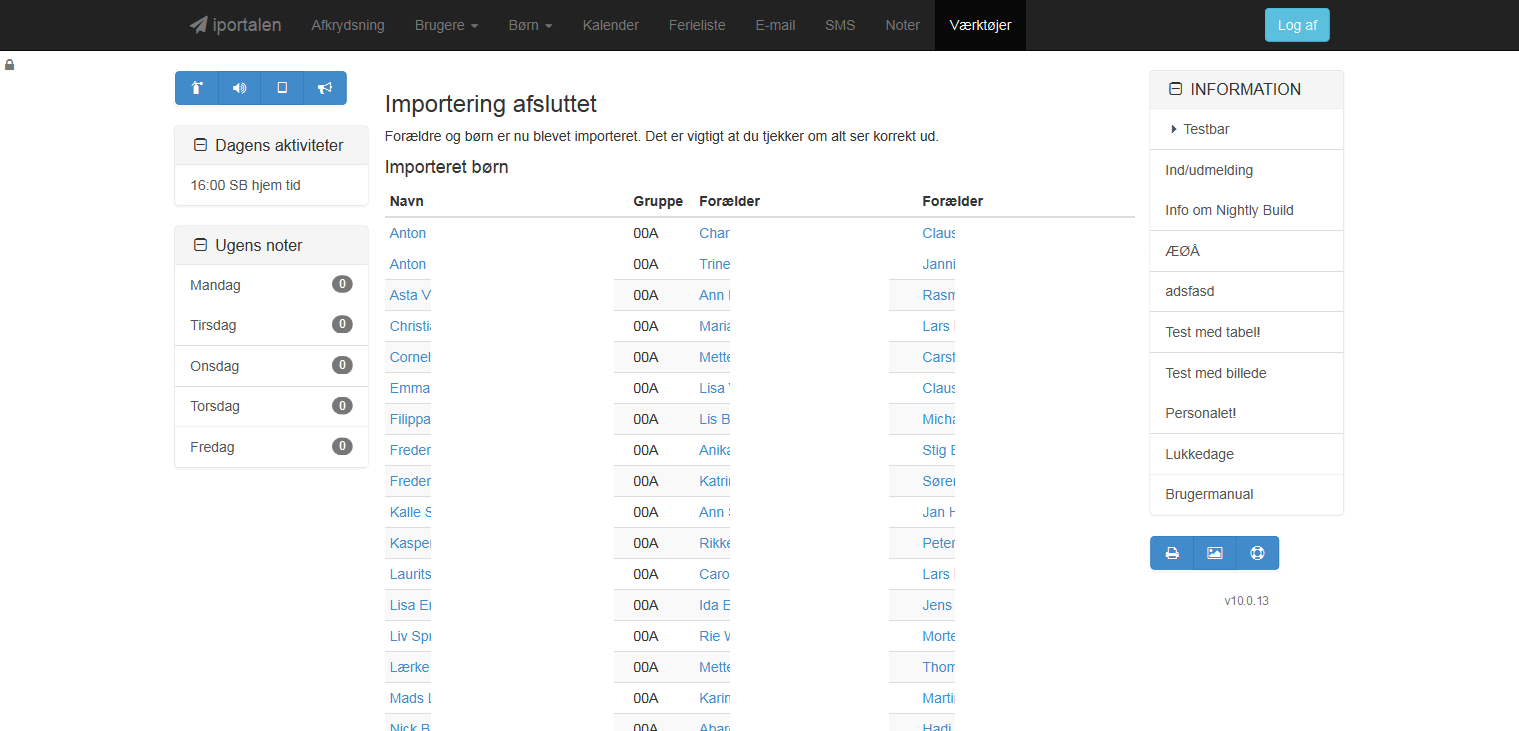Open the ÆØÅ information item

point(1246,251)
